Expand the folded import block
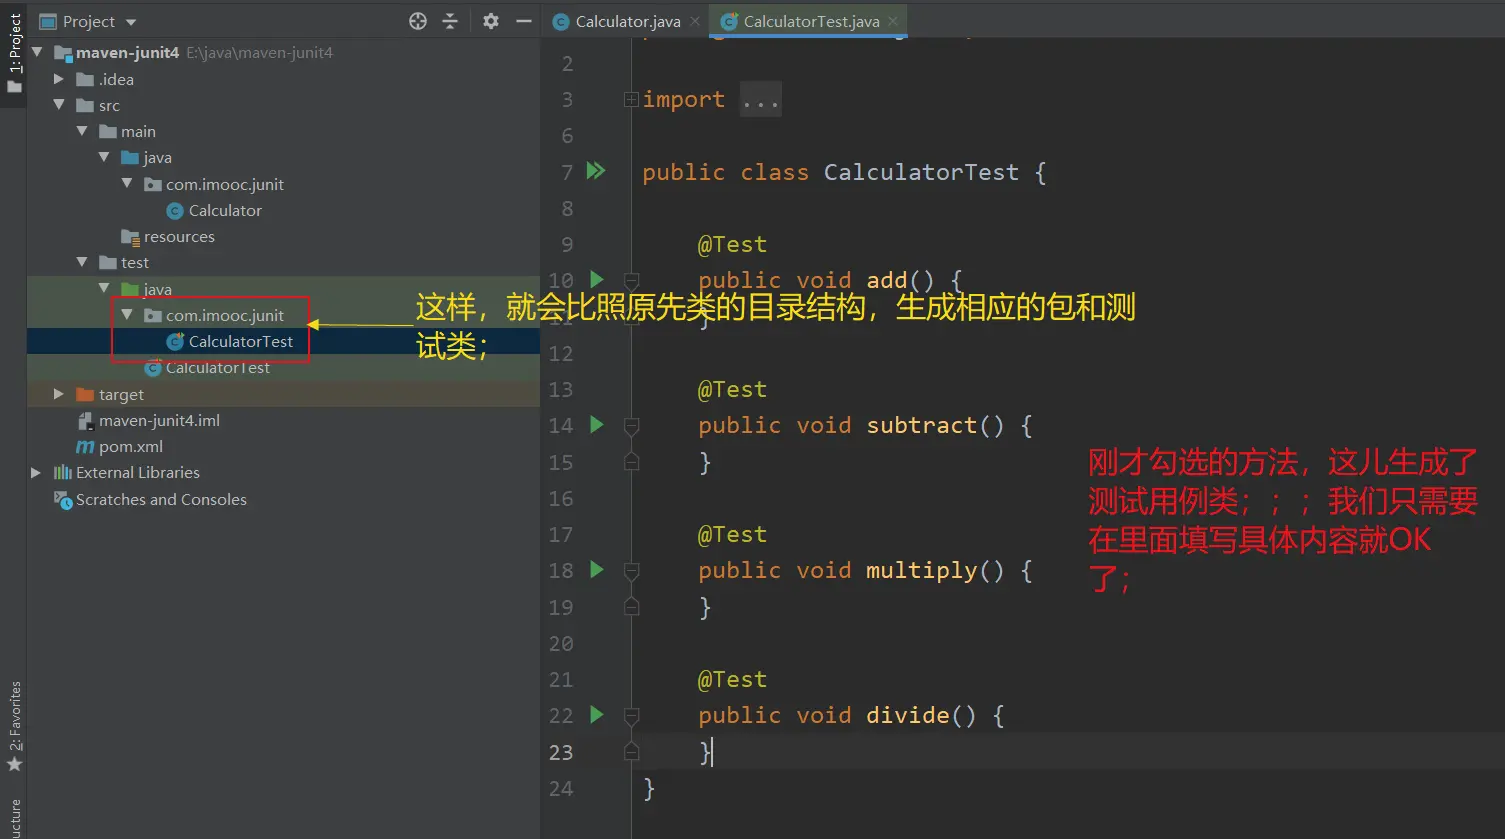This screenshot has width=1505, height=839. point(631,99)
